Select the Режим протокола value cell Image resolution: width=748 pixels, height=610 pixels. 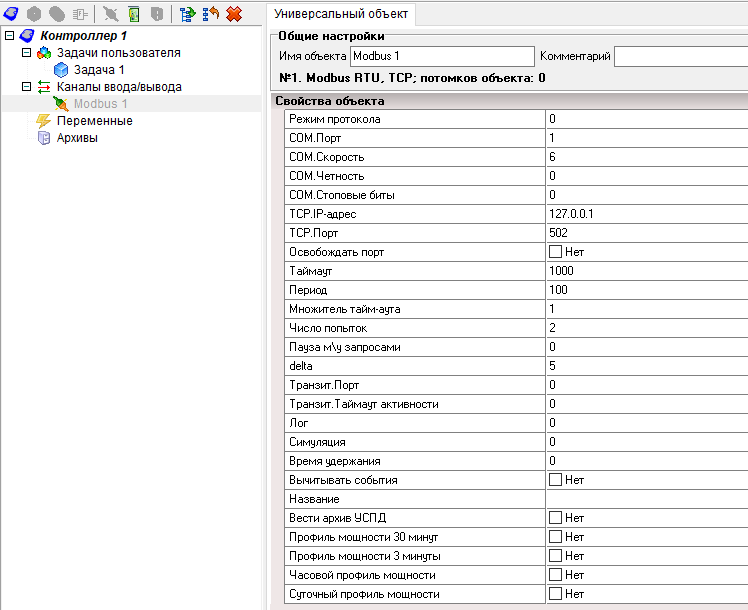(x=647, y=119)
